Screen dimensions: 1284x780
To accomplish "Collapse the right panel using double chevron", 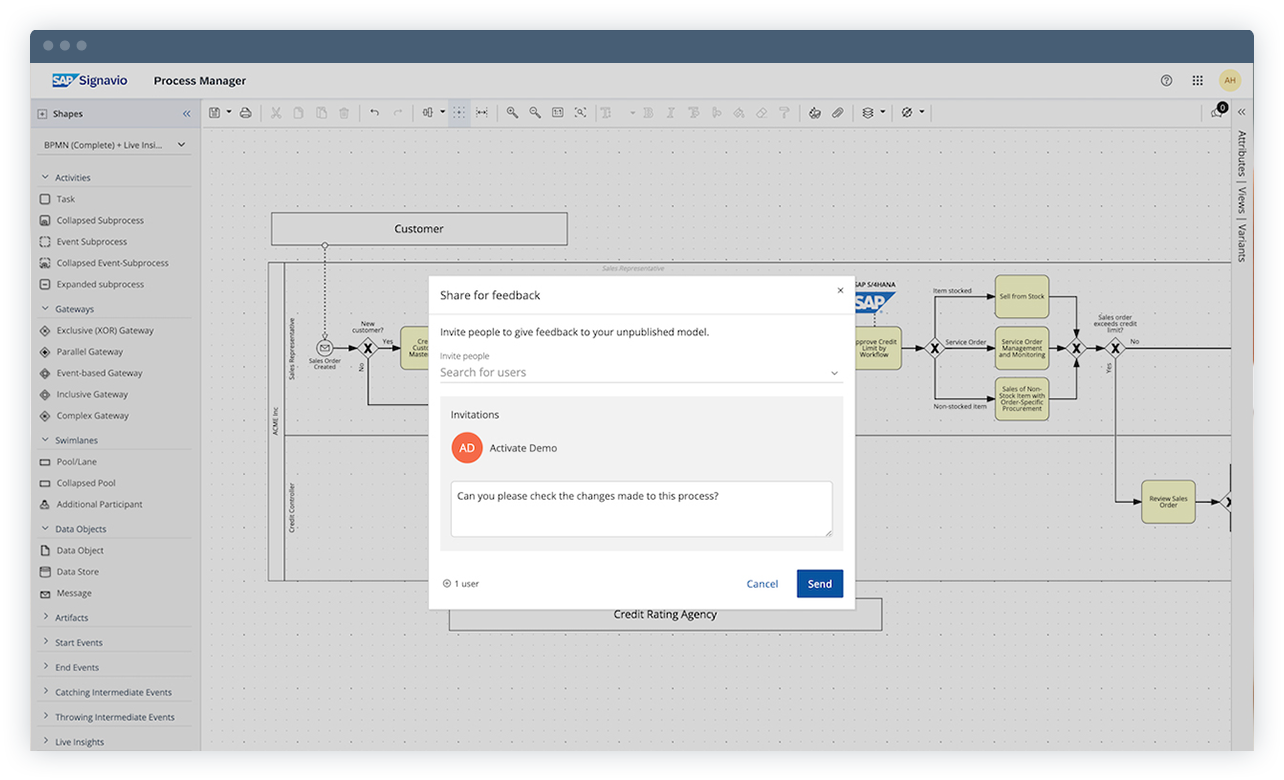I will [x=1241, y=112].
